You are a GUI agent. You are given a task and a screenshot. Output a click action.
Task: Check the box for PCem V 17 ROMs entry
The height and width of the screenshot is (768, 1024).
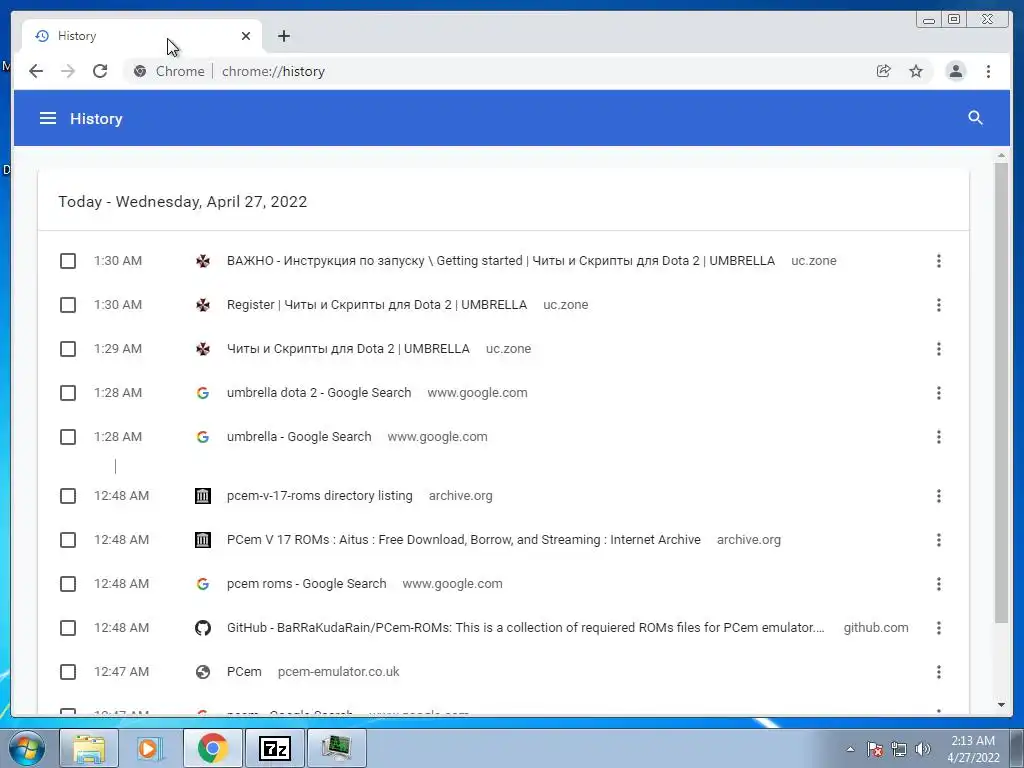(x=68, y=539)
